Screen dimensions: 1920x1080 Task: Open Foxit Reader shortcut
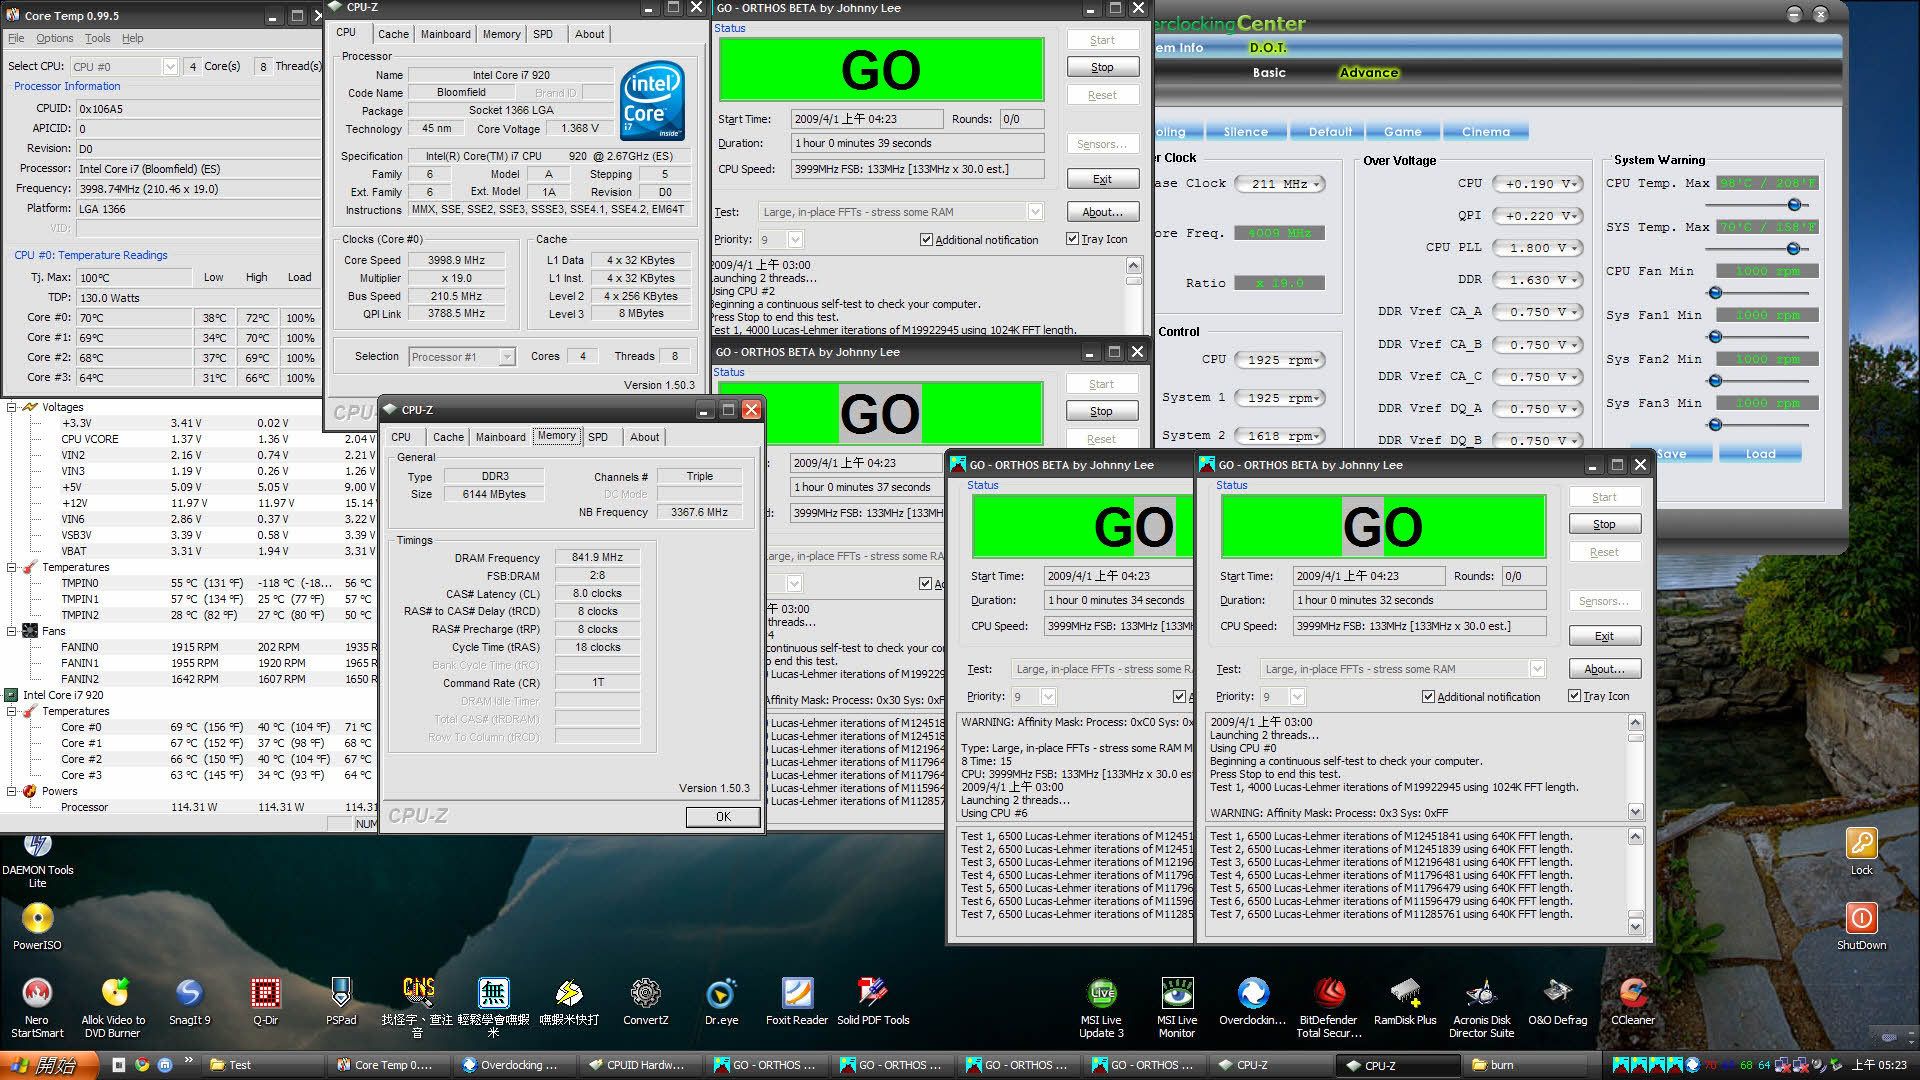(x=797, y=1001)
